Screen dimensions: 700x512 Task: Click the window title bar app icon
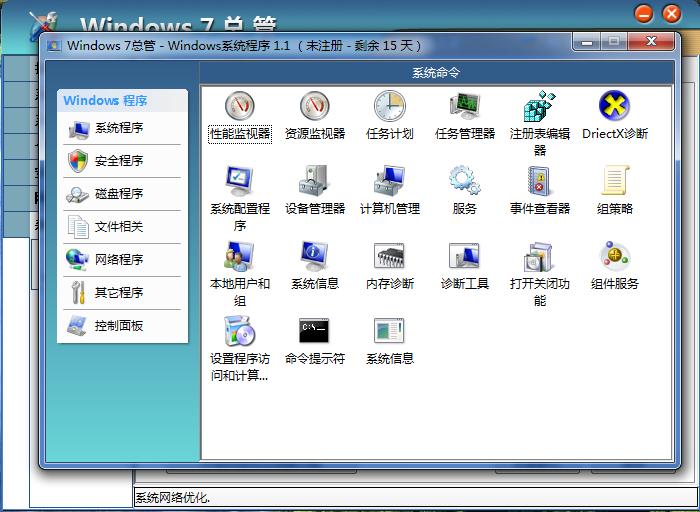pyautogui.click(x=54, y=46)
